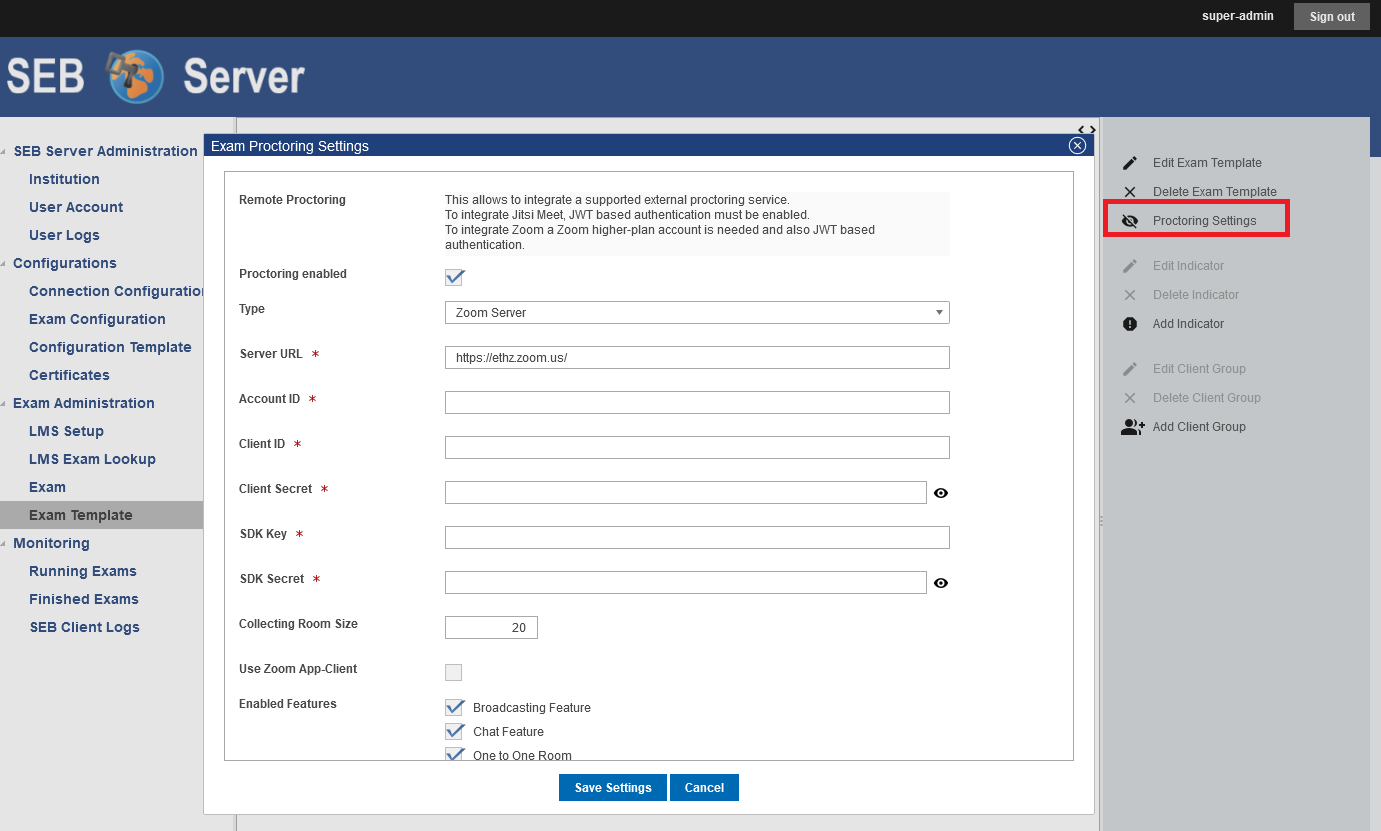Screen dimensions: 1381x831
Task: Toggle the Broadcasting Feature checkbox
Action: [x=454, y=707]
